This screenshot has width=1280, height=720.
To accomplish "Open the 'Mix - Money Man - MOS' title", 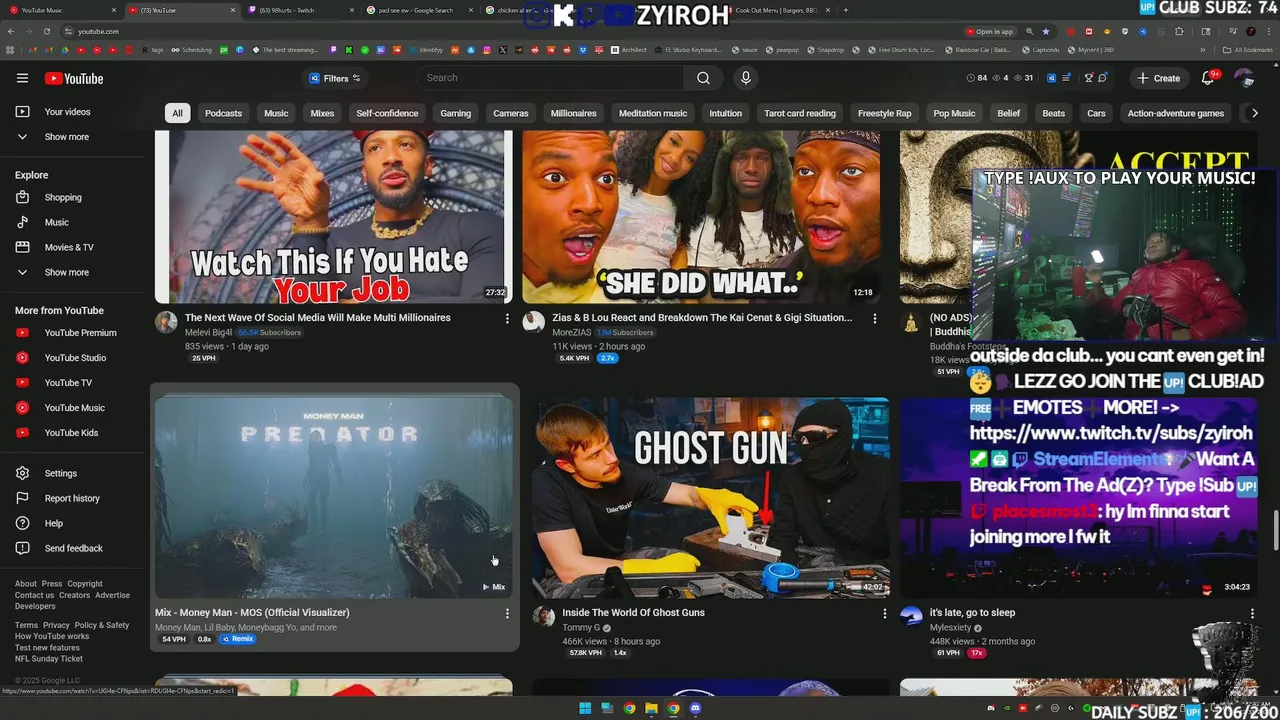I will coord(252,613).
